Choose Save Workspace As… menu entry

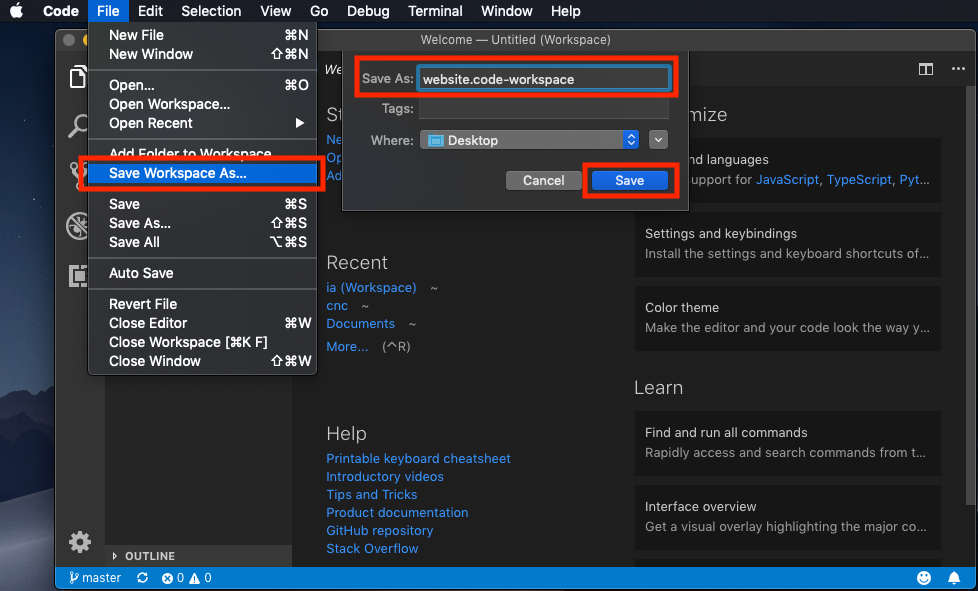point(203,173)
